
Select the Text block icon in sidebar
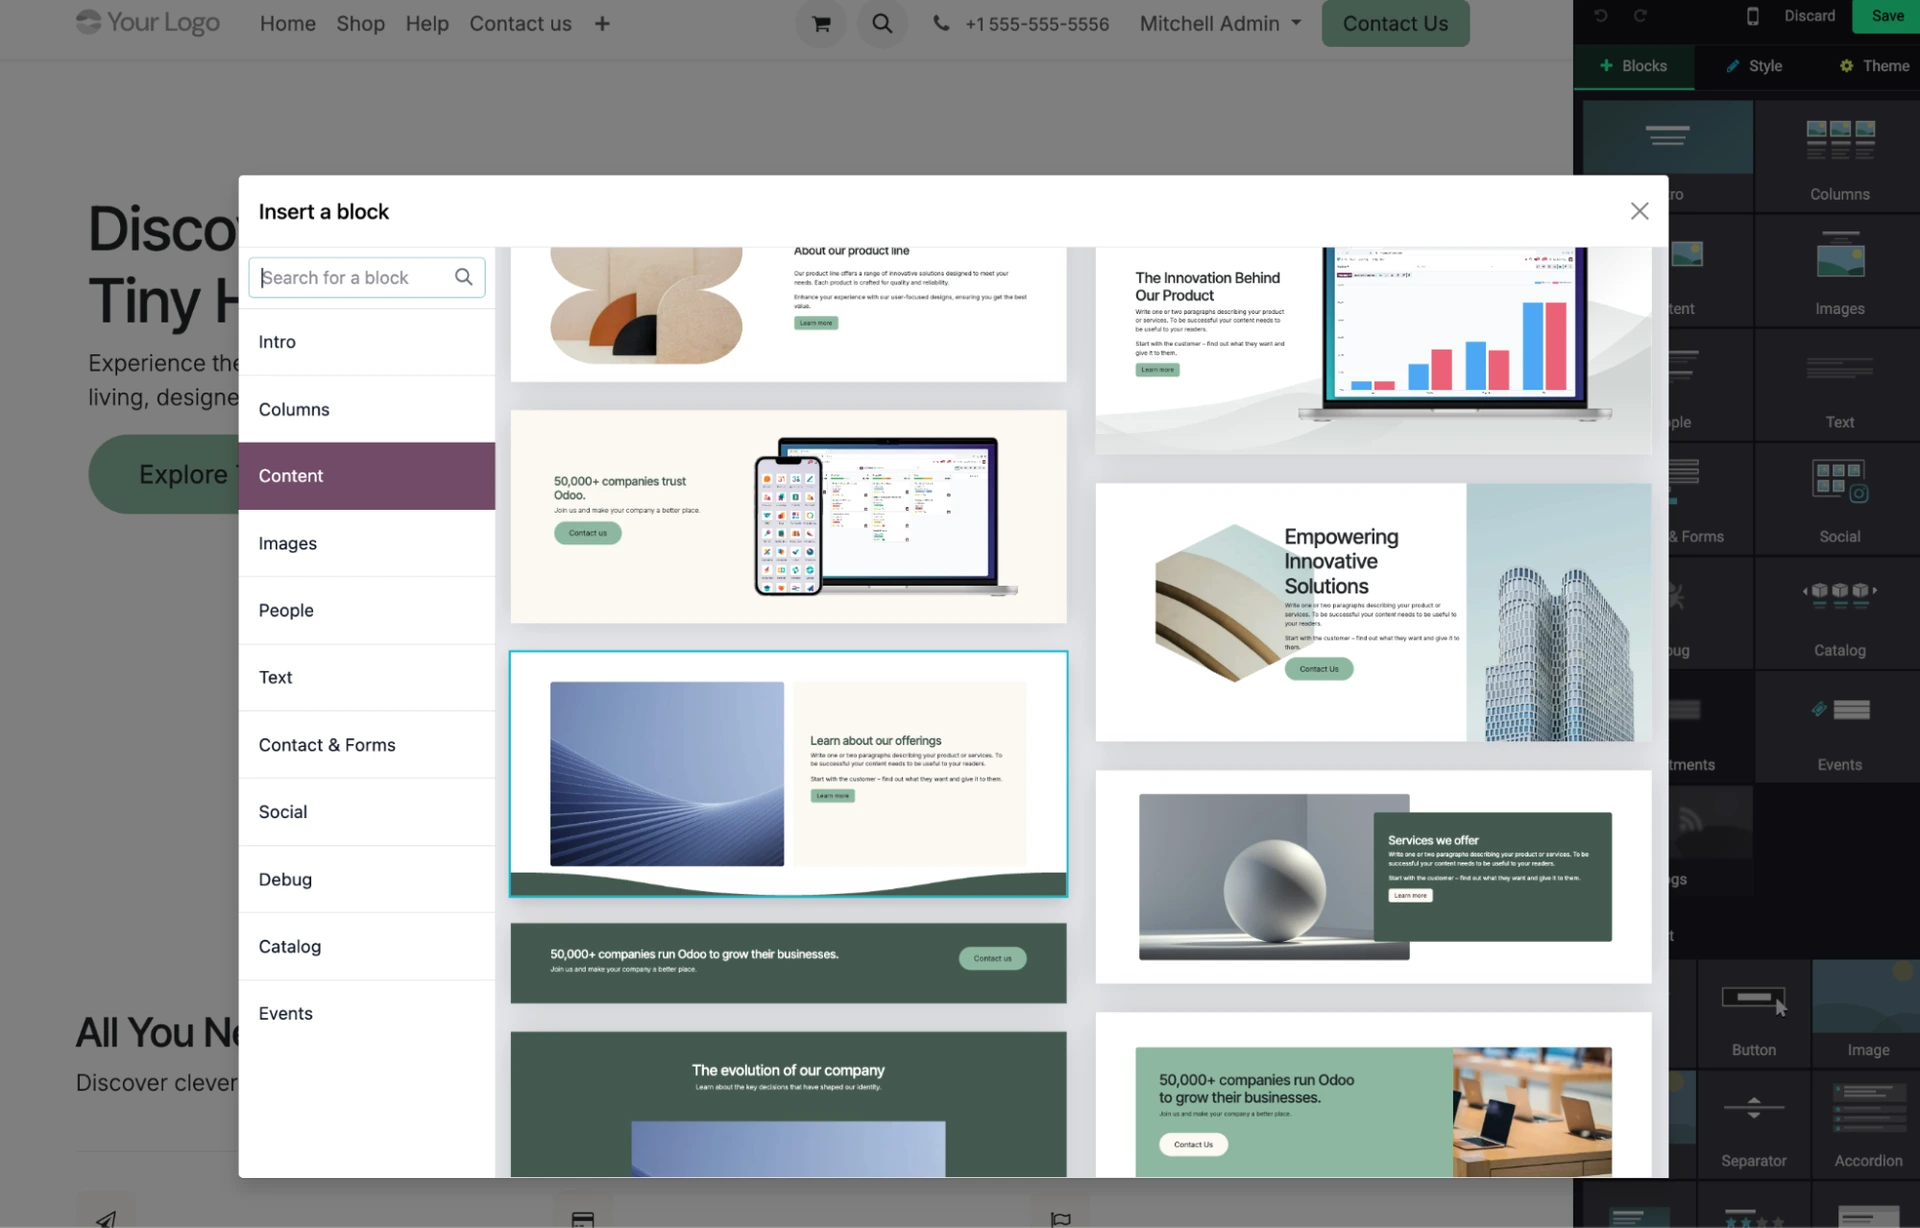(x=1839, y=386)
